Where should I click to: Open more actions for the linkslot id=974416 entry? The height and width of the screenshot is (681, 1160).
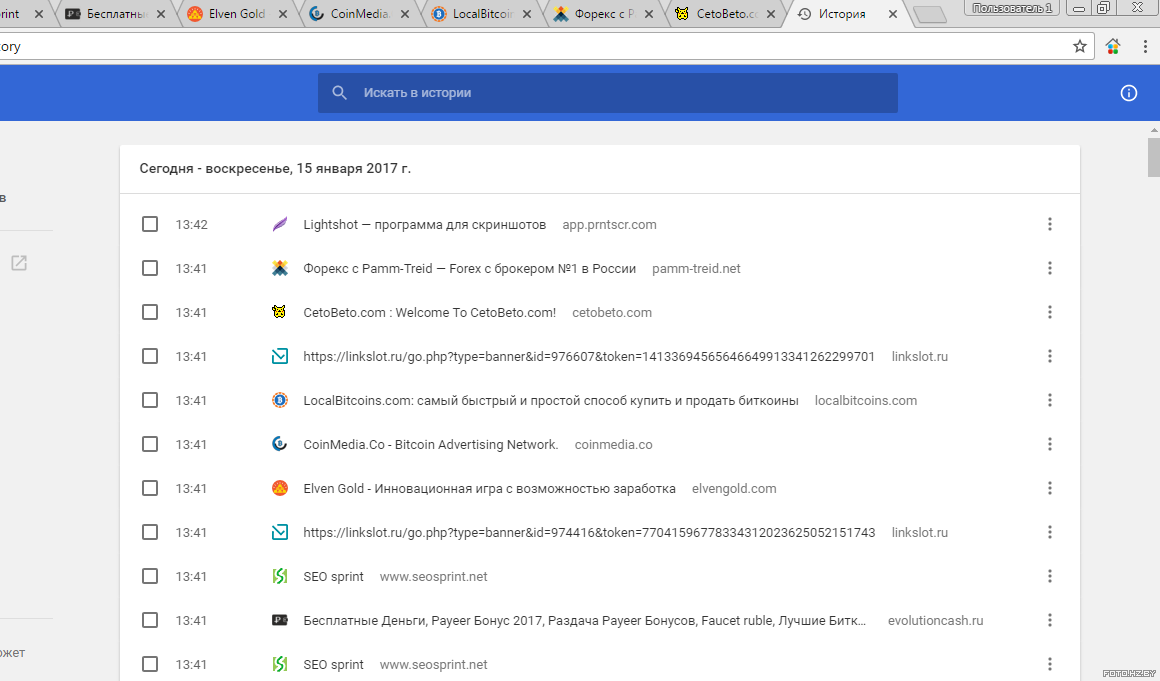pos(1049,532)
